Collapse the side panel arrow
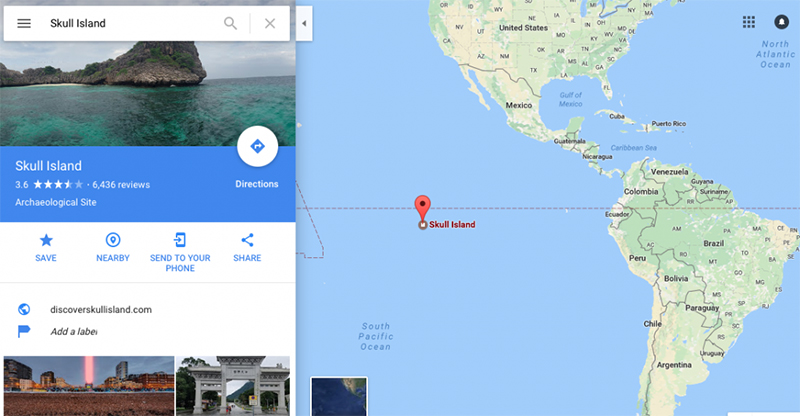The image size is (800, 416). [304, 23]
